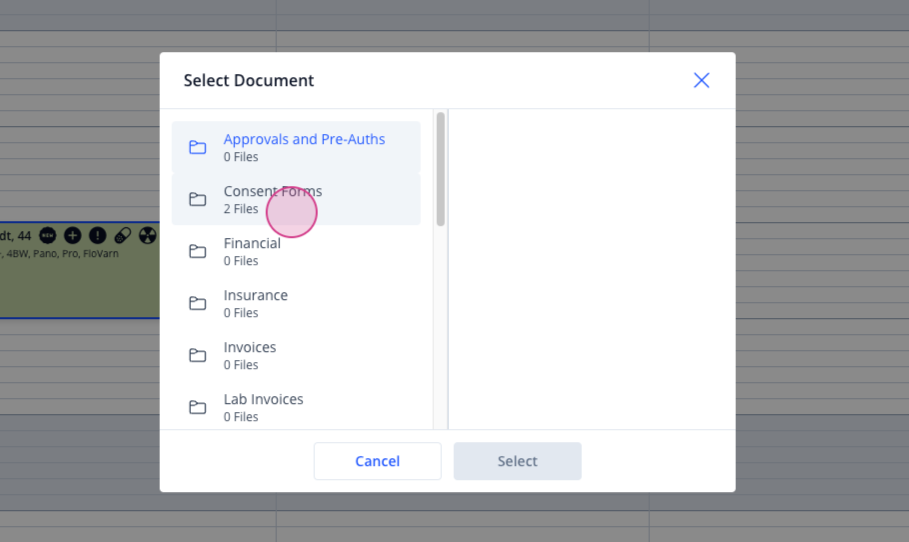Click the exclamation alert icon on appointment
Viewport: 909px width, 542px height.
[x=97, y=235]
